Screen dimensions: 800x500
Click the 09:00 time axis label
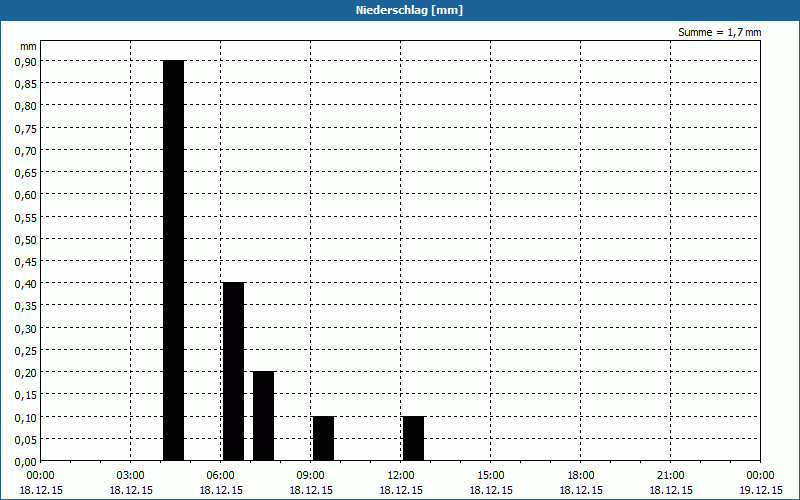311,476
